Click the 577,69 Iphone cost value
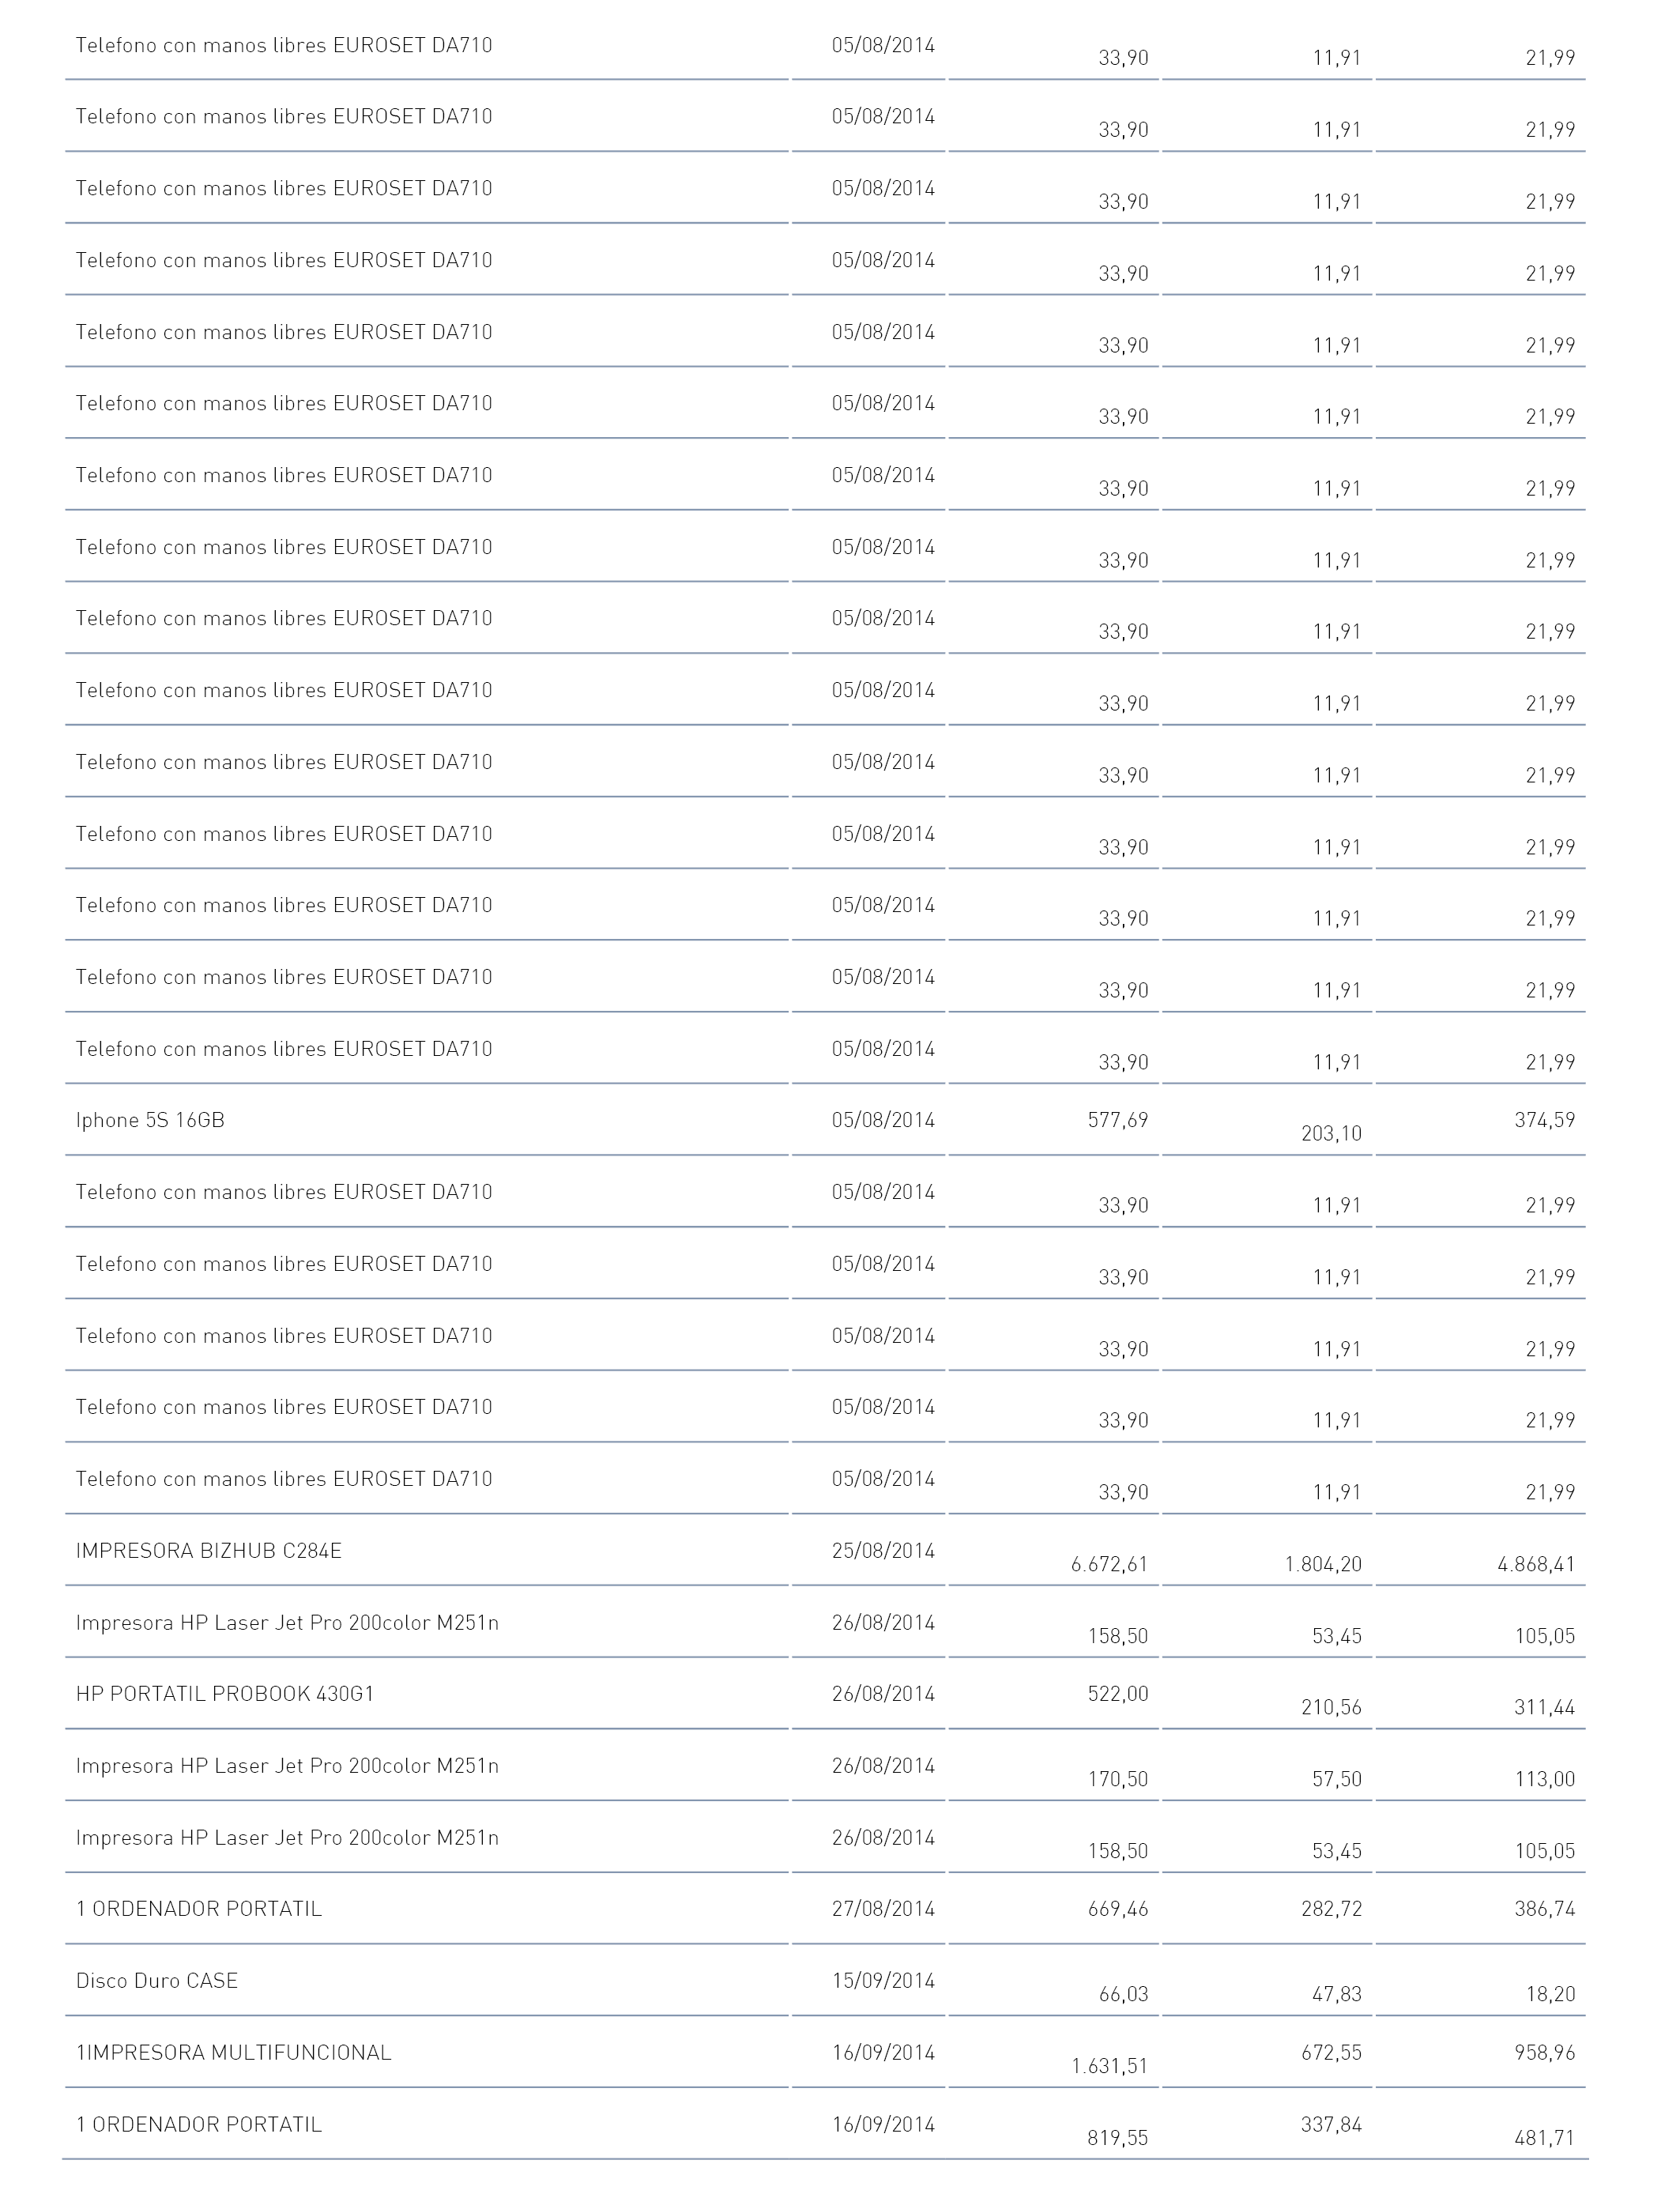1680x2194 pixels. (x=1118, y=1120)
